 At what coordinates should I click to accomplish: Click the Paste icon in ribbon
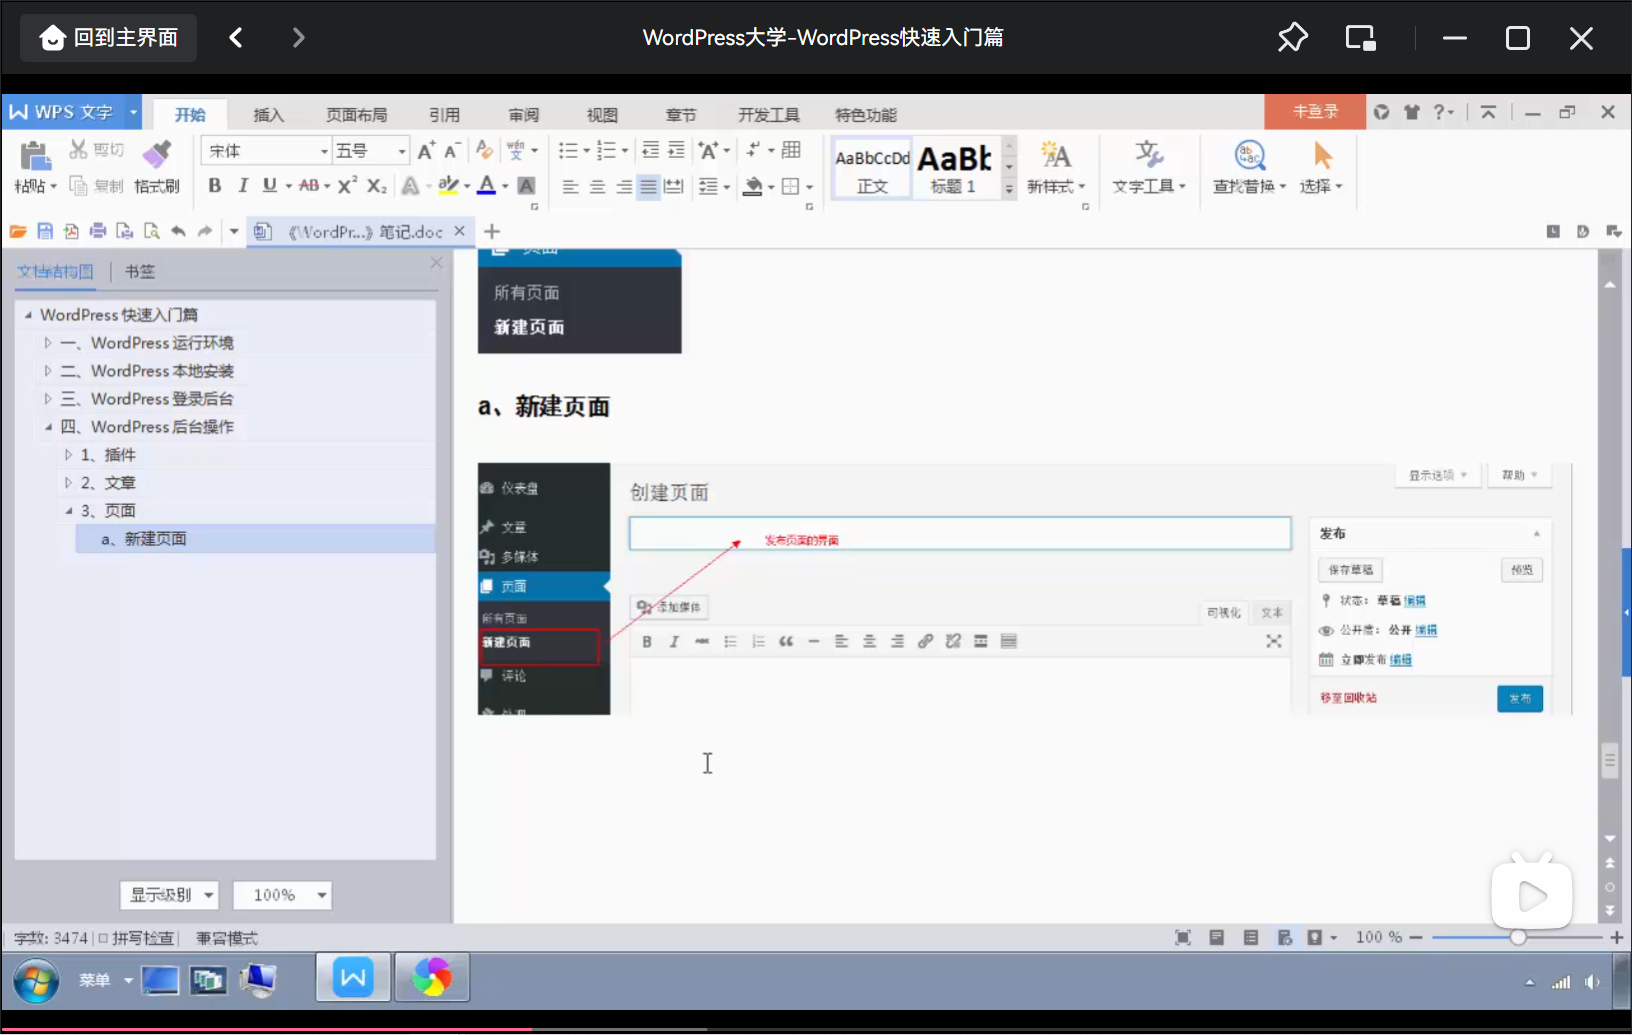pos(35,157)
